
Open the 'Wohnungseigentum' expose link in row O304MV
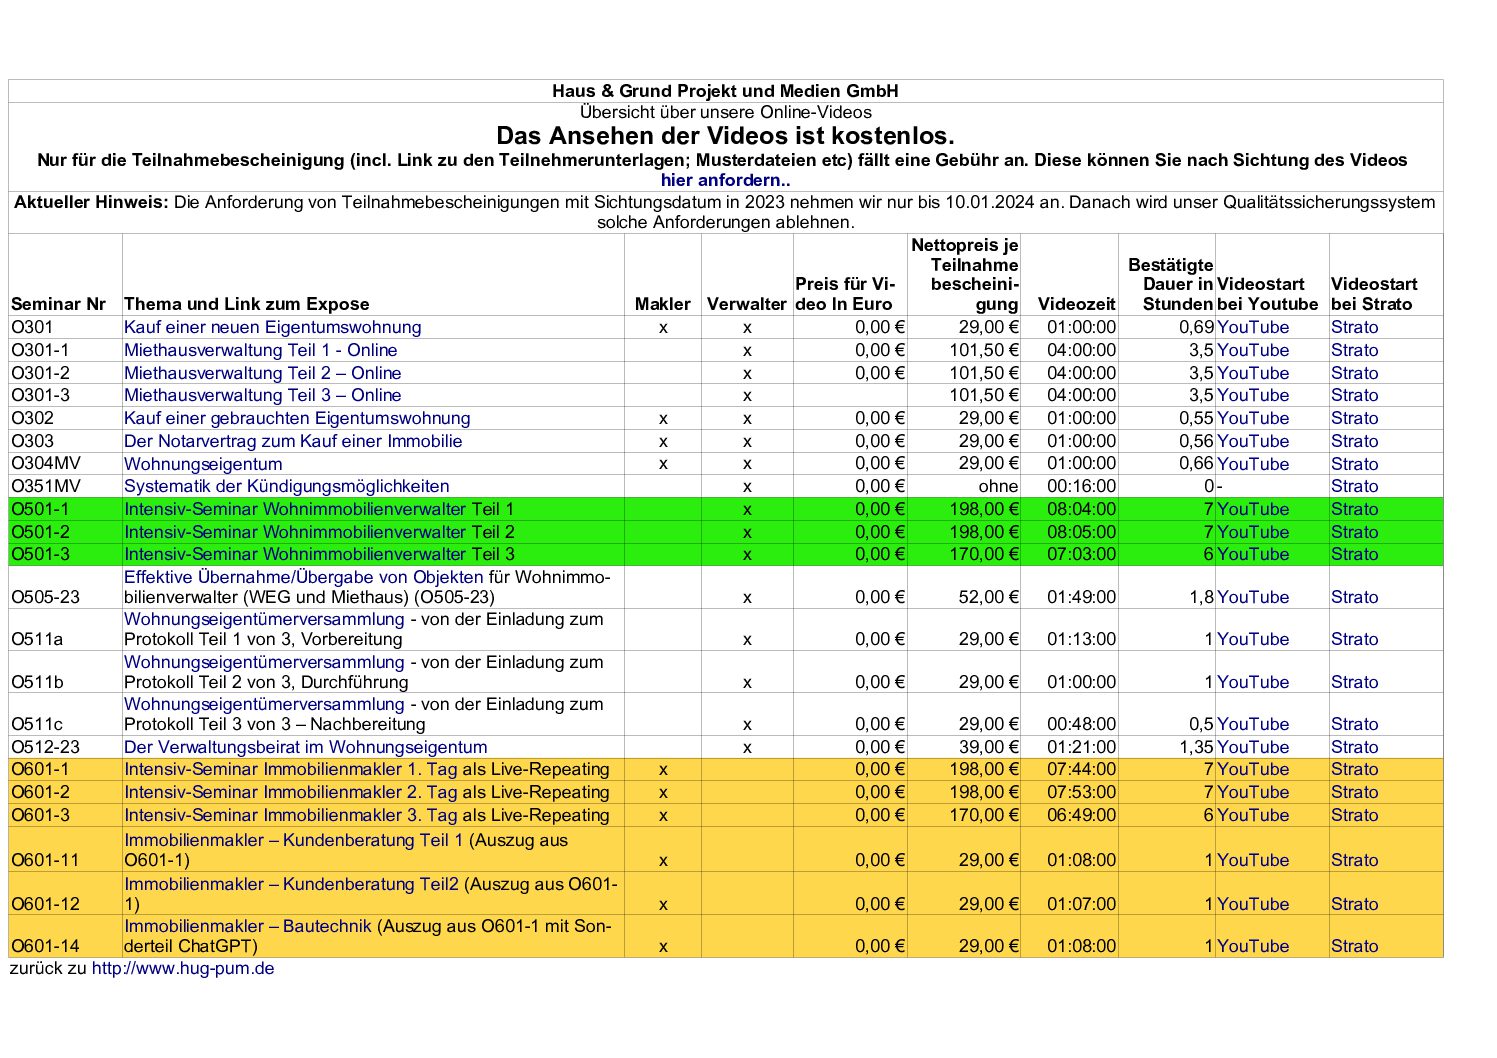(203, 464)
